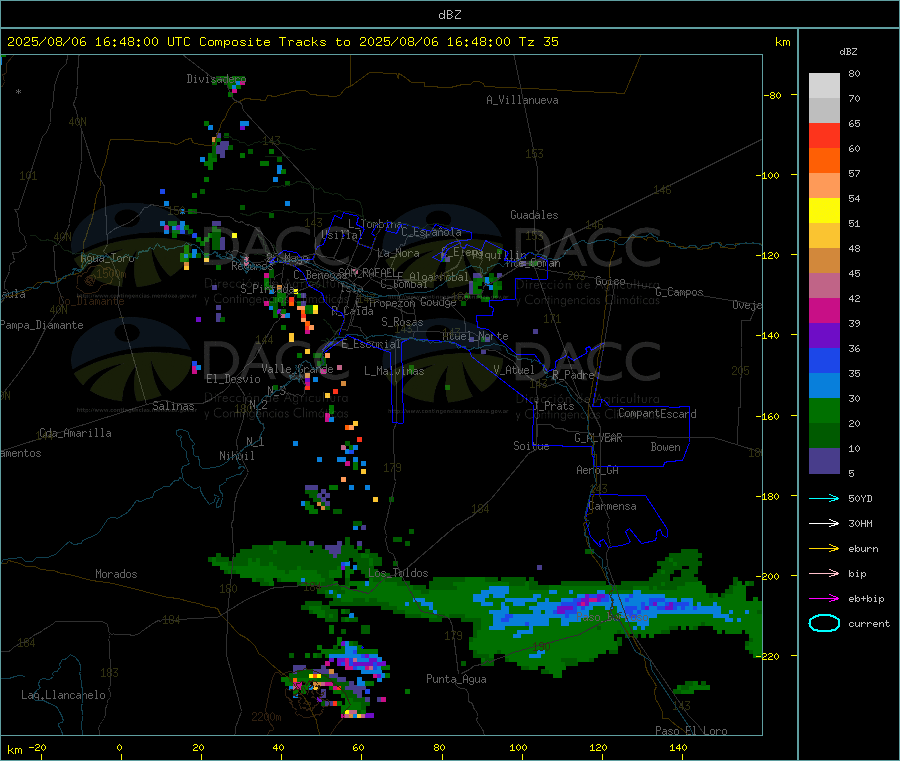This screenshot has height=761, width=900.
Task: Click the 'A_Villanueva' map label
Action: (x=522, y=100)
